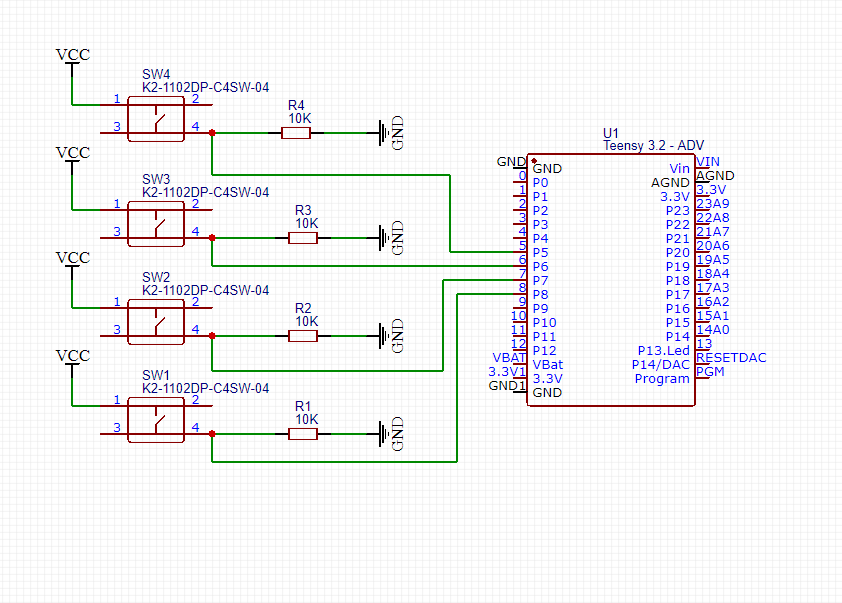Select resistor R1
Viewport: 842px width, 603px height.
(x=305, y=433)
